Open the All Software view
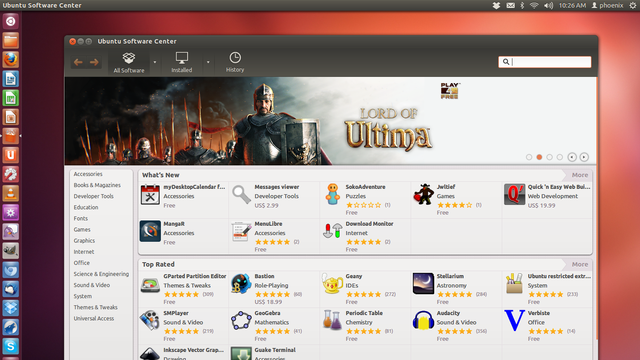640x360 pixels. [x=129, y=62]
